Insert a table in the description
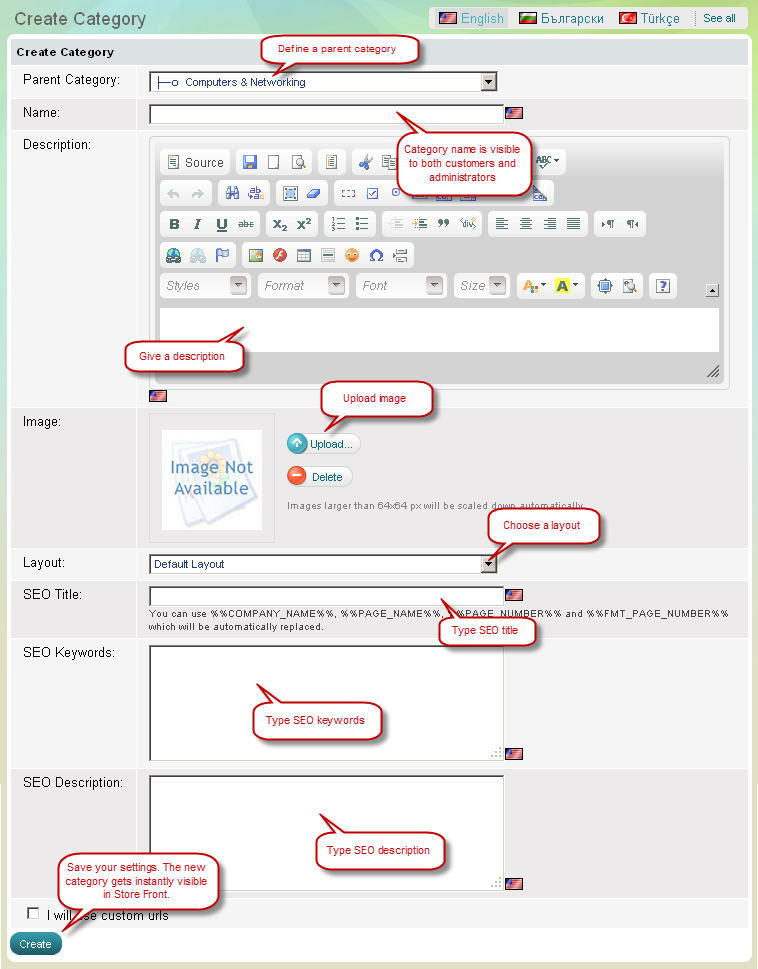 pyautogui.click(x=303, y=255)
